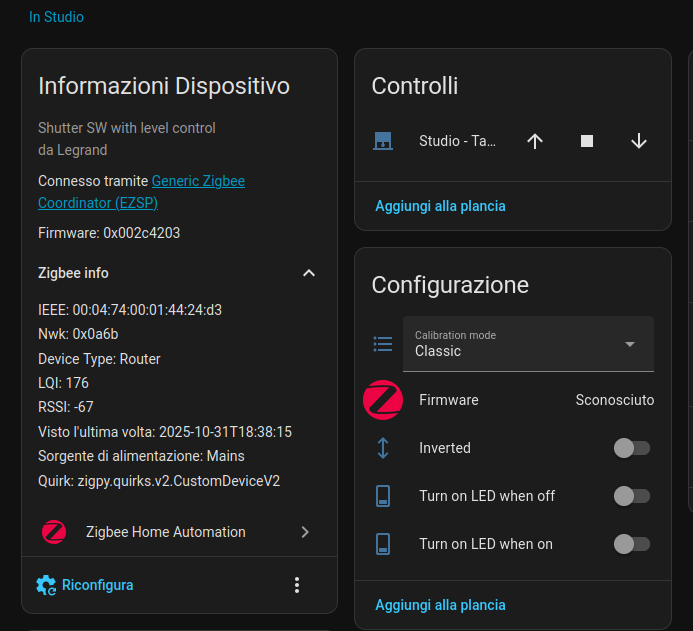The height and width of the screenshot is (631, 693).
Task: Click the window shutter cover icon
Action: pyautogui.click(x=382, y=141)
